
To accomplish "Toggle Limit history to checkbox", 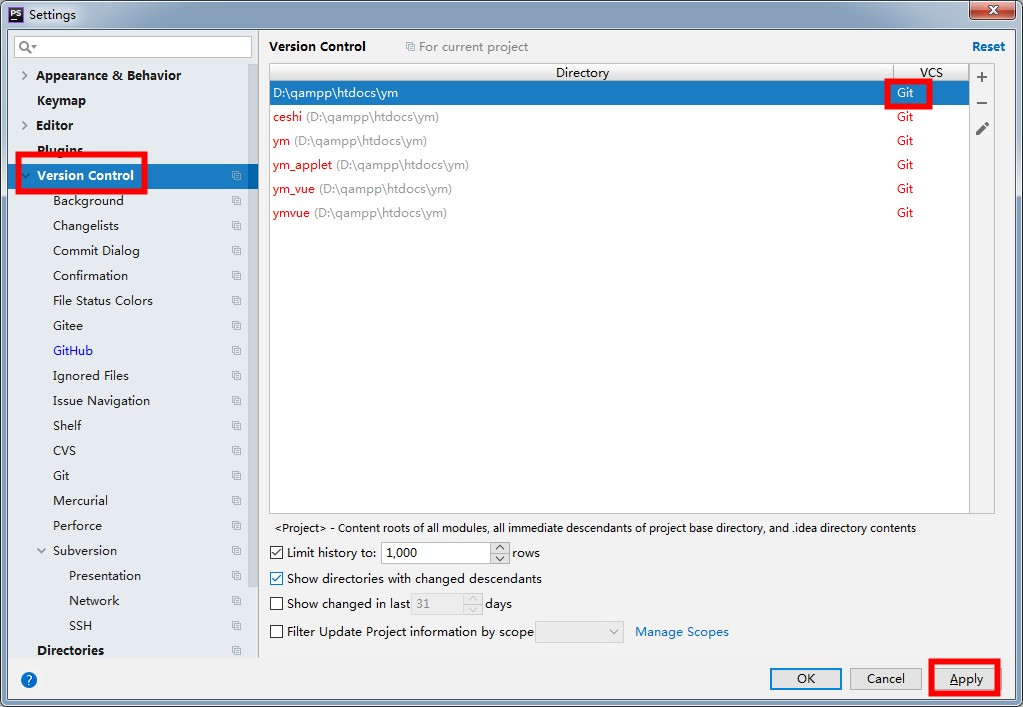I will point(277,553).
